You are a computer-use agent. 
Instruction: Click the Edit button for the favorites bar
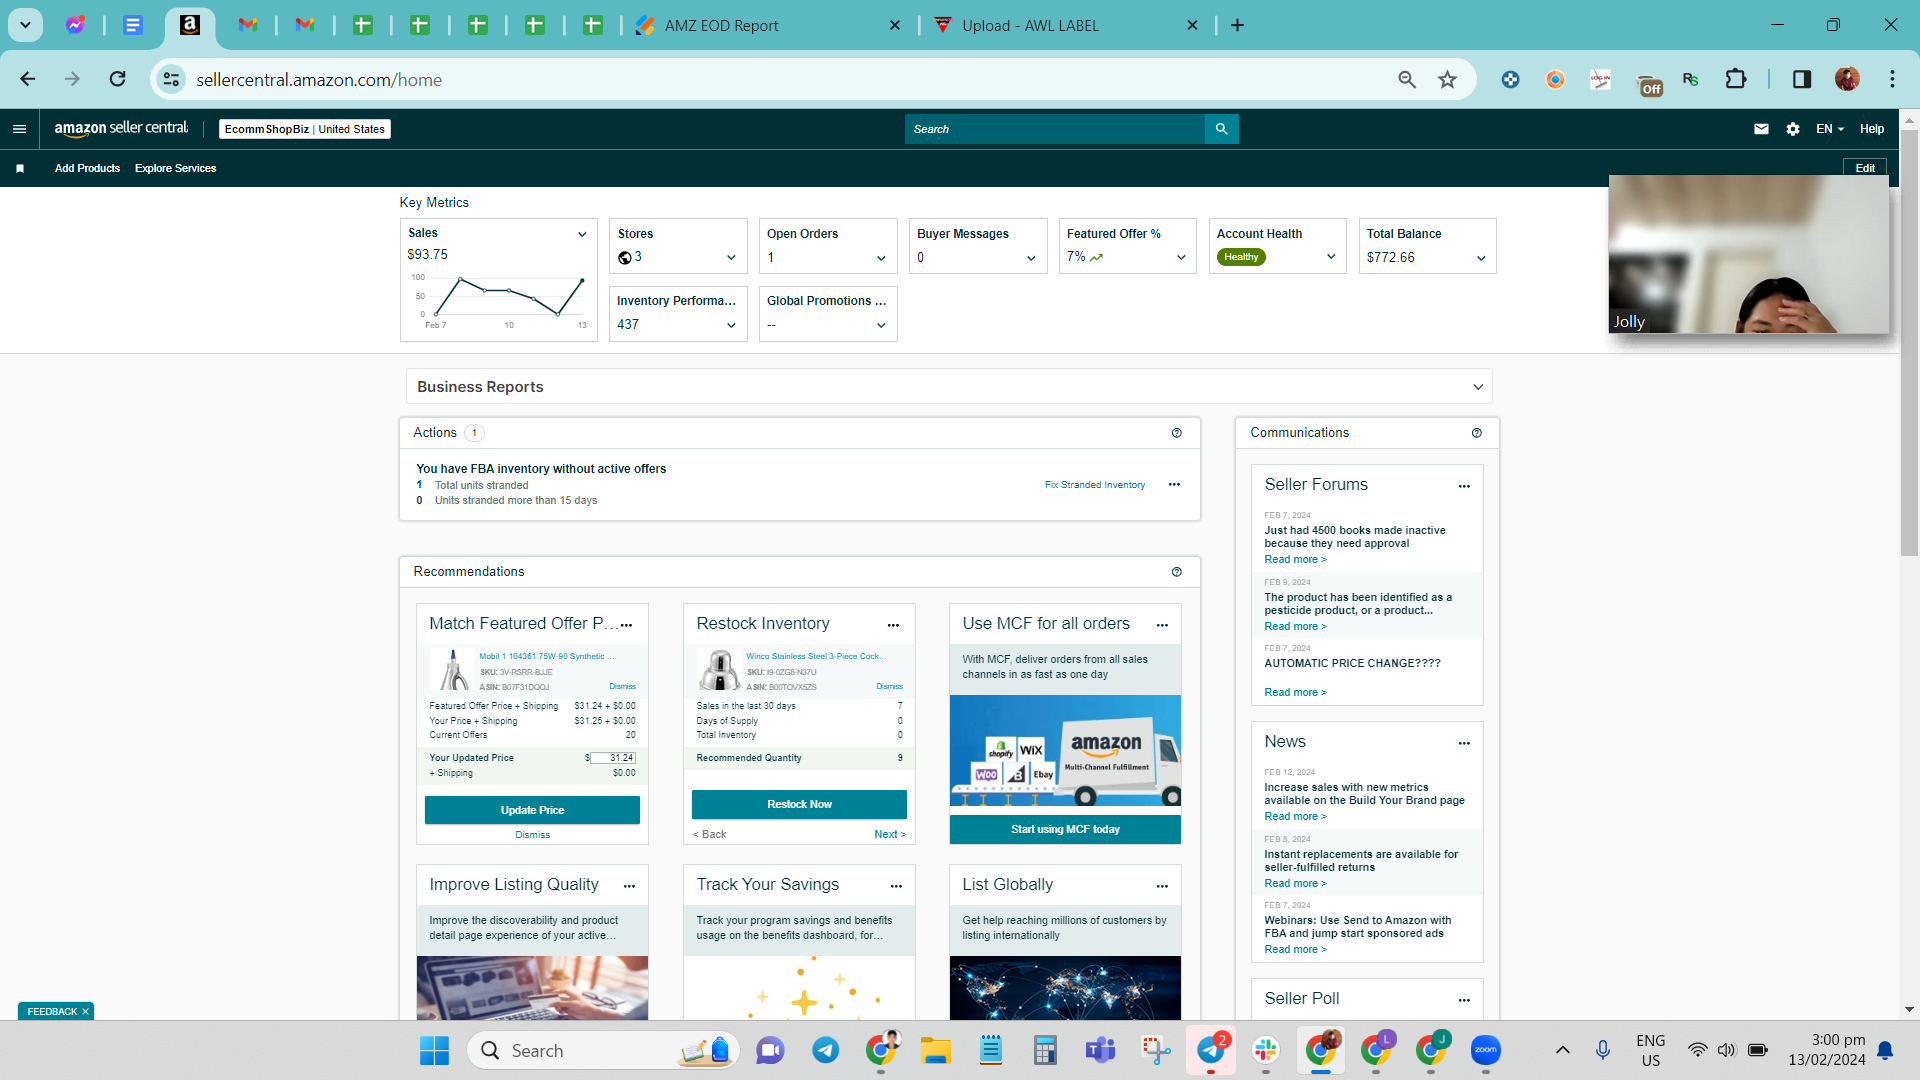(1865, 168)
